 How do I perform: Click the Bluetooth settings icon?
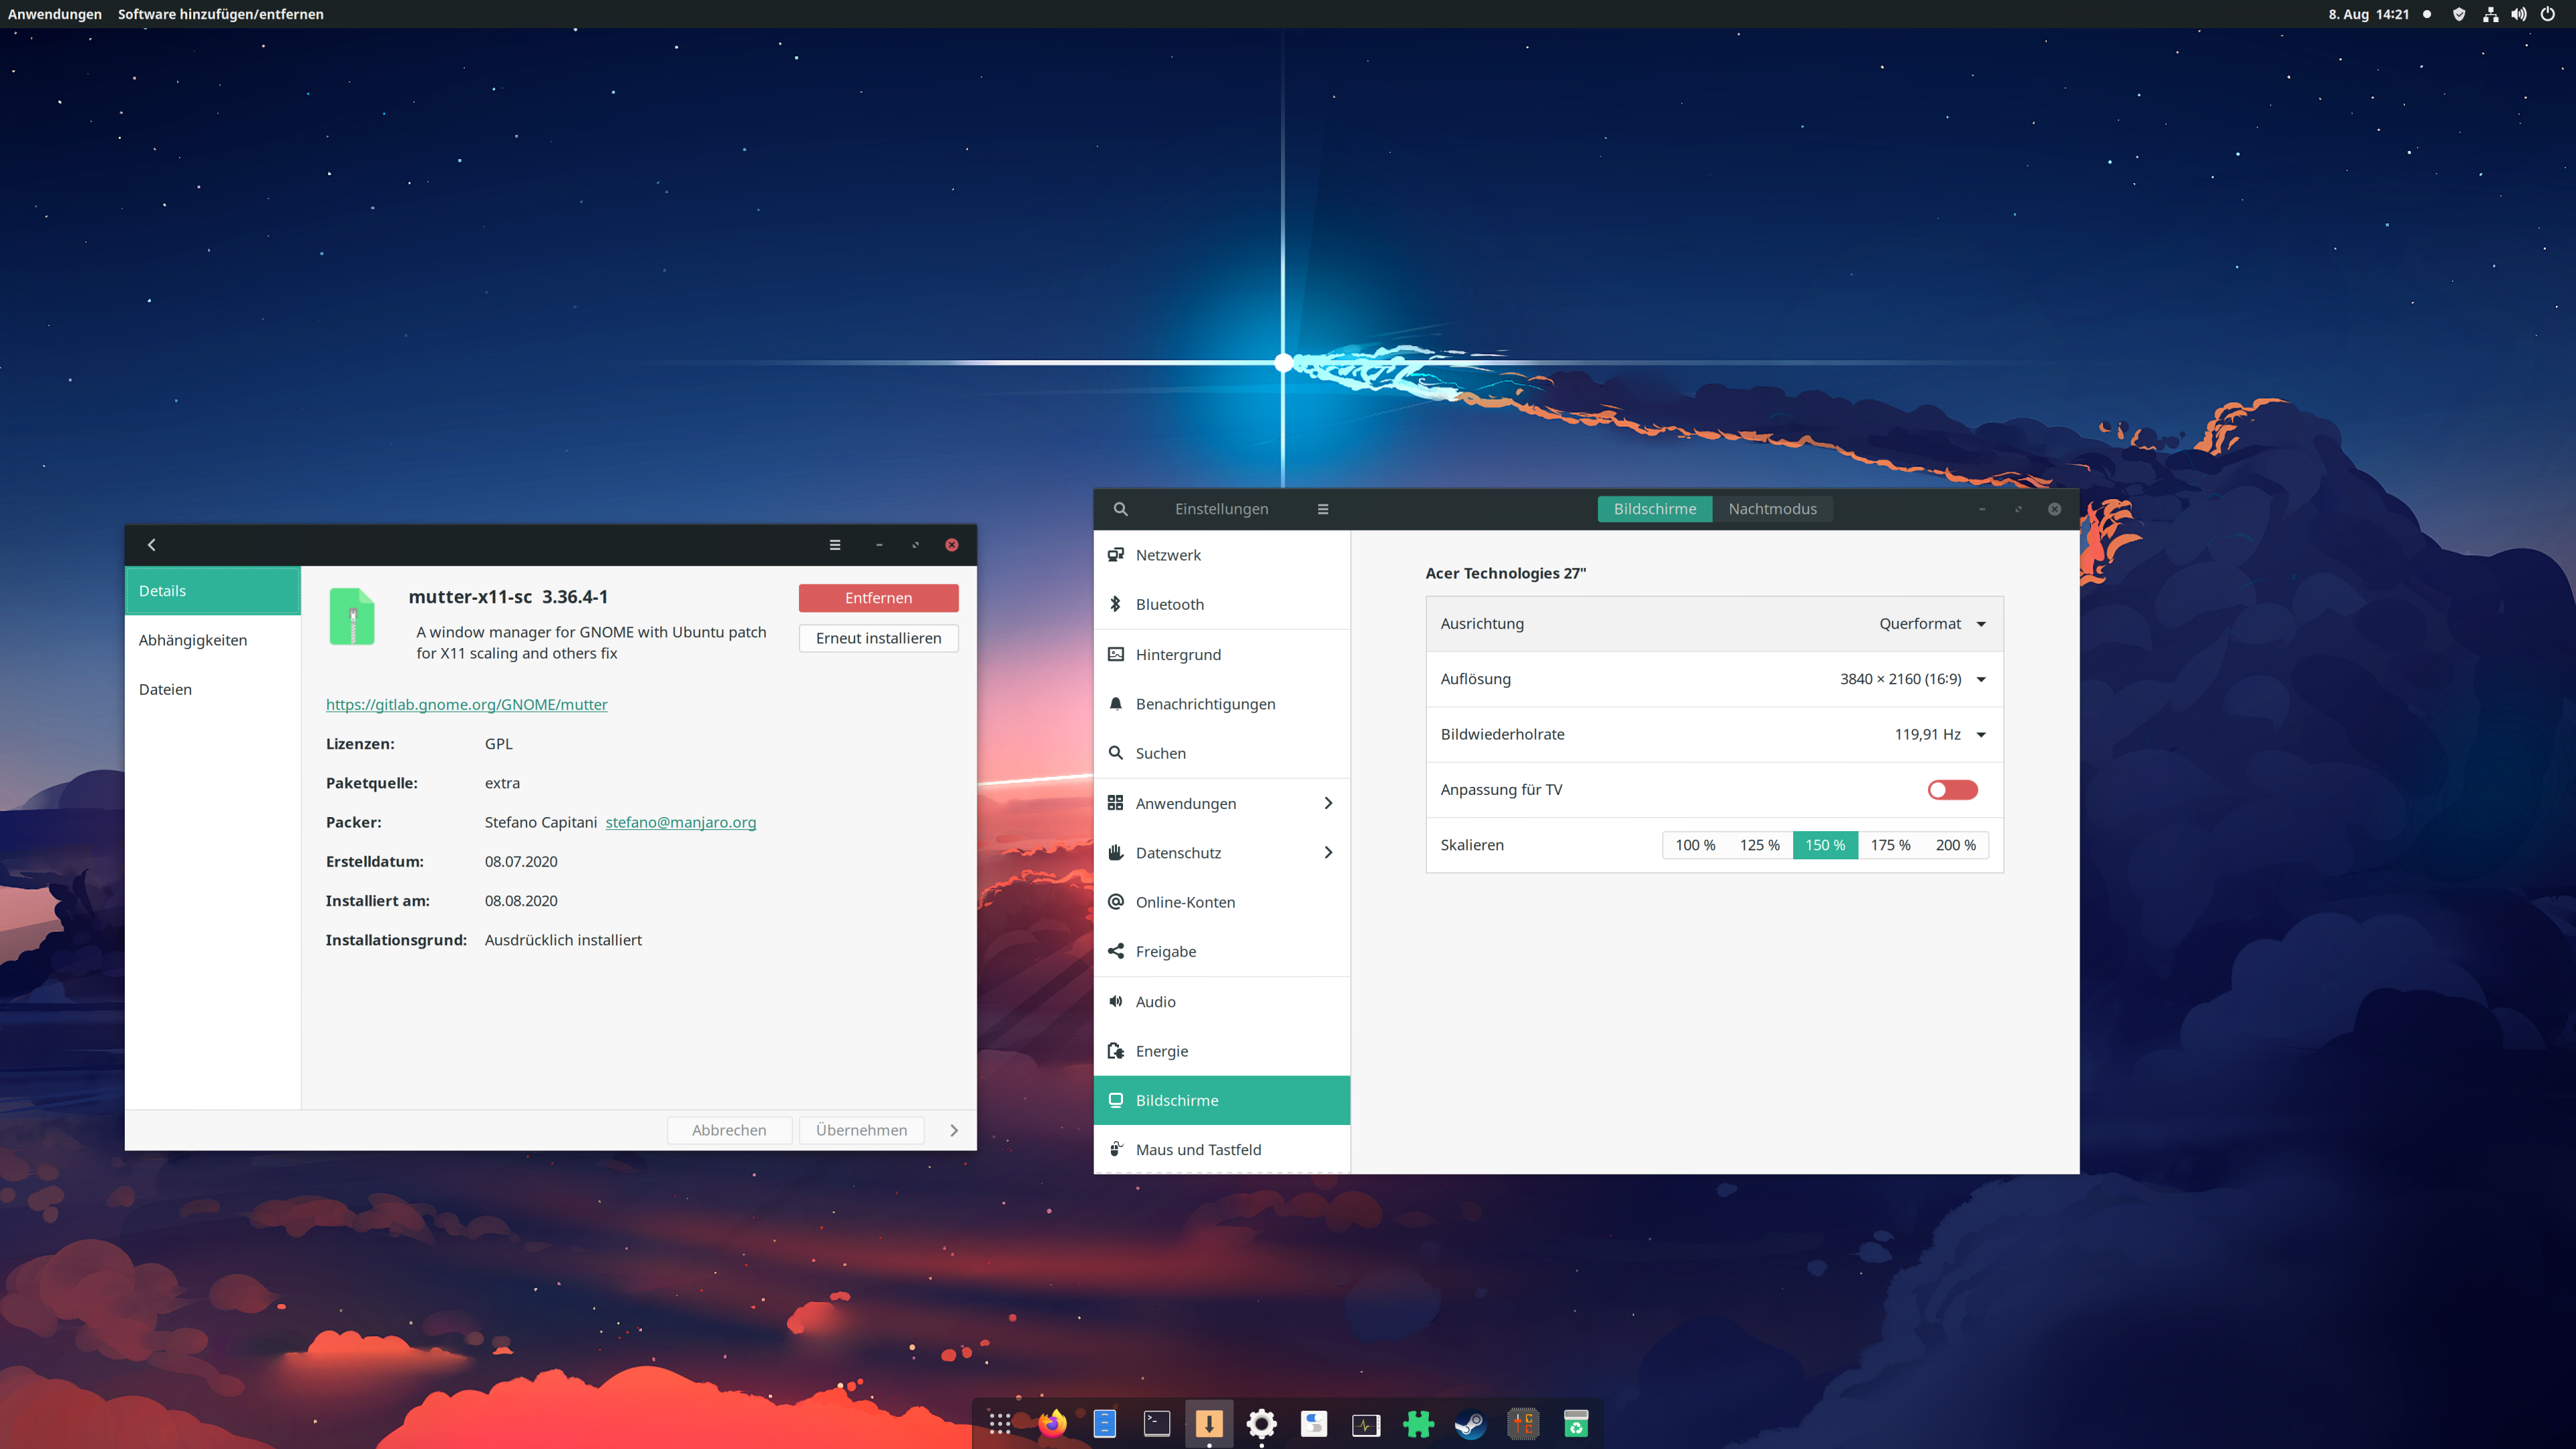pos(1116,603)
